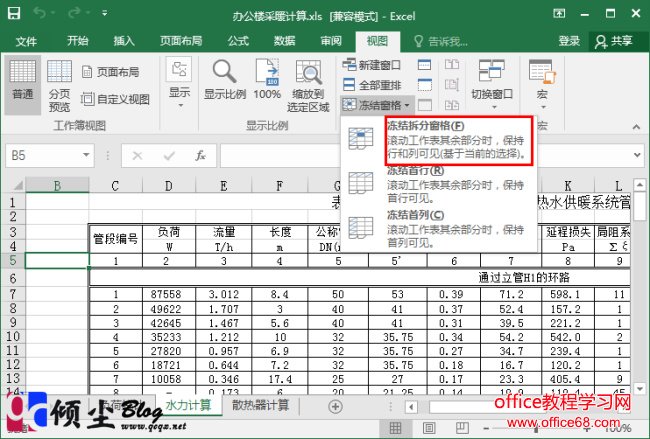Image resolution: width=650 pixels, height=439 pixels.
Task: Click the Split window icon
Action: [424, 65]
